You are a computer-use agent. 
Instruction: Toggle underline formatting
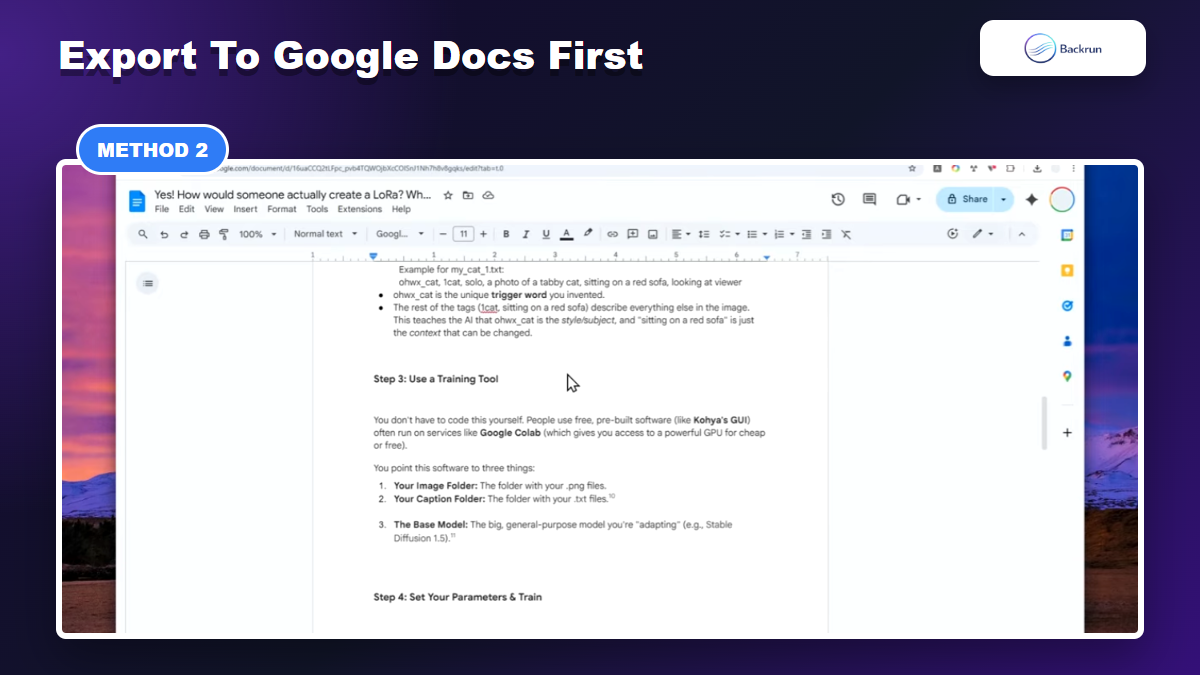[x=546, y=234]
